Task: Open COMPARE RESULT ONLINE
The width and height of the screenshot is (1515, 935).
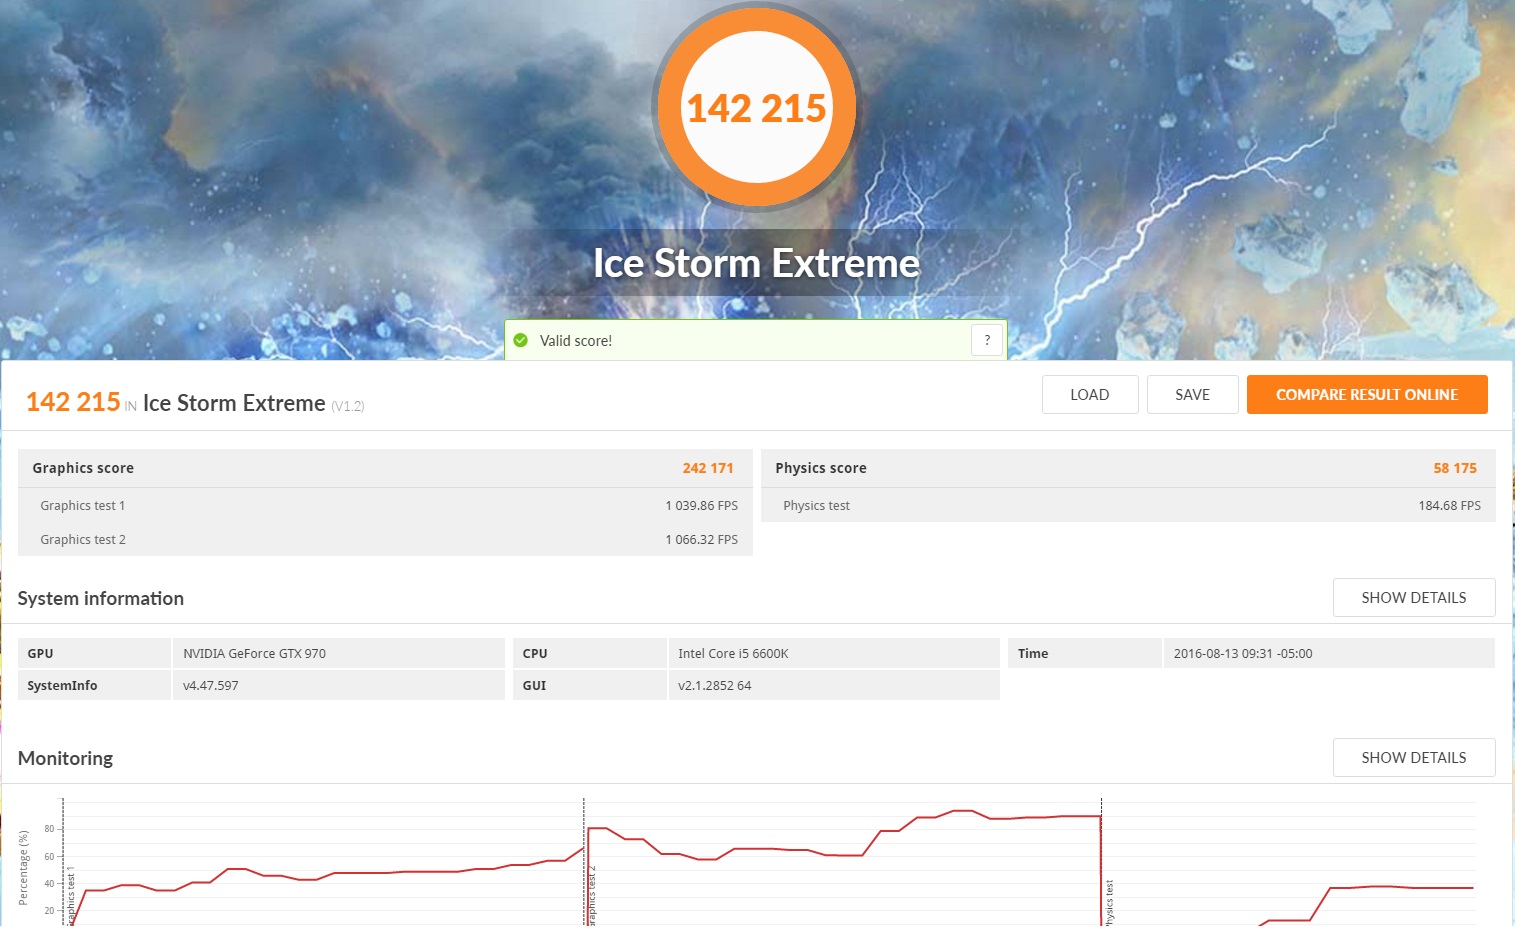Action: (x=1367, y=395)
